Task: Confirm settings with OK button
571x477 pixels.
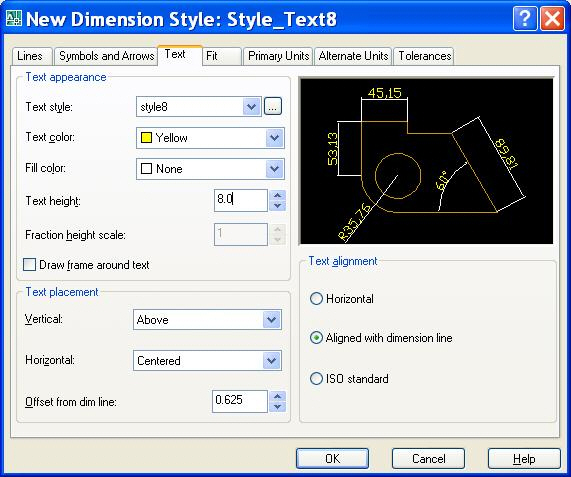Action: click(332, 458)
